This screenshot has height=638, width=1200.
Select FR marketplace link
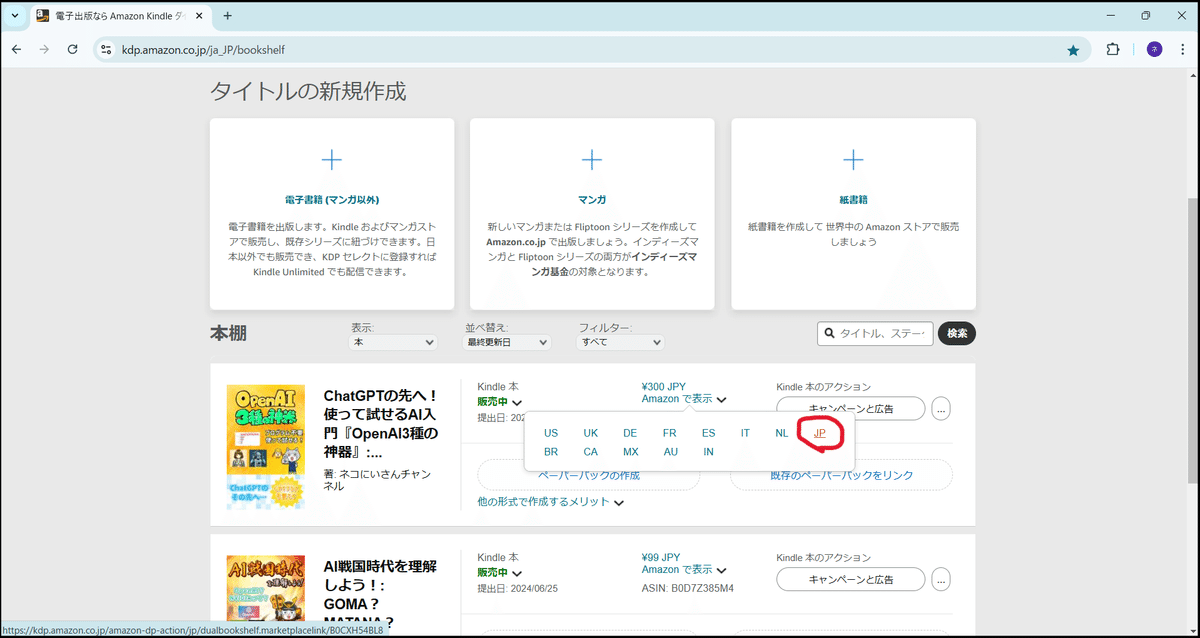tap(669, 433)
